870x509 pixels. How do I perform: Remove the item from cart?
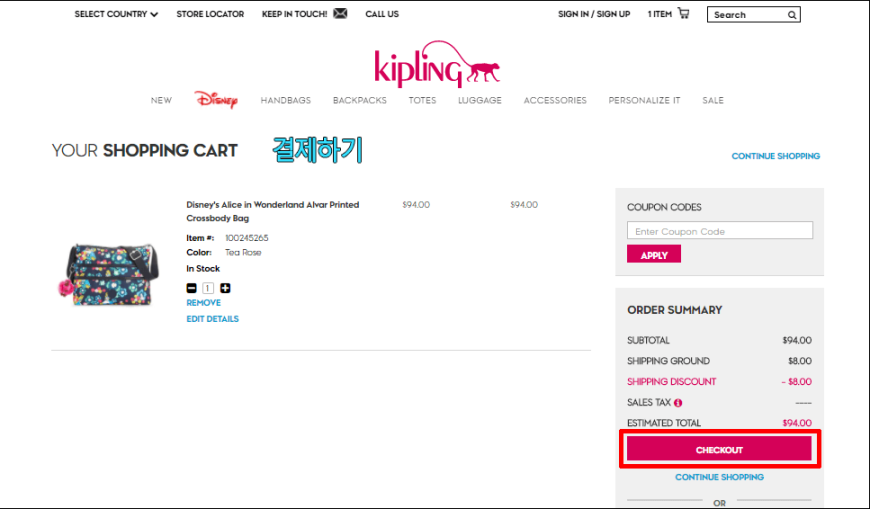[204, 303]
